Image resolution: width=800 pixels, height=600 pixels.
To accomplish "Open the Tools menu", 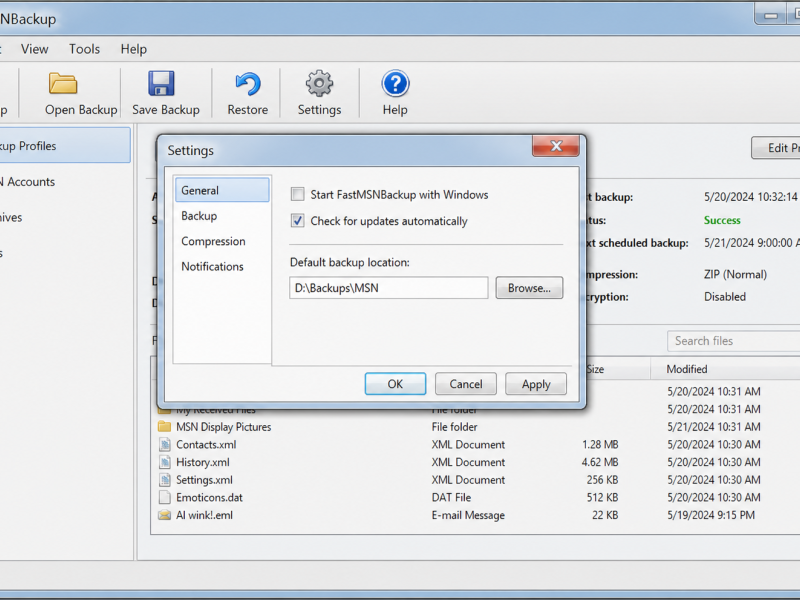I will tap(84, 49).
